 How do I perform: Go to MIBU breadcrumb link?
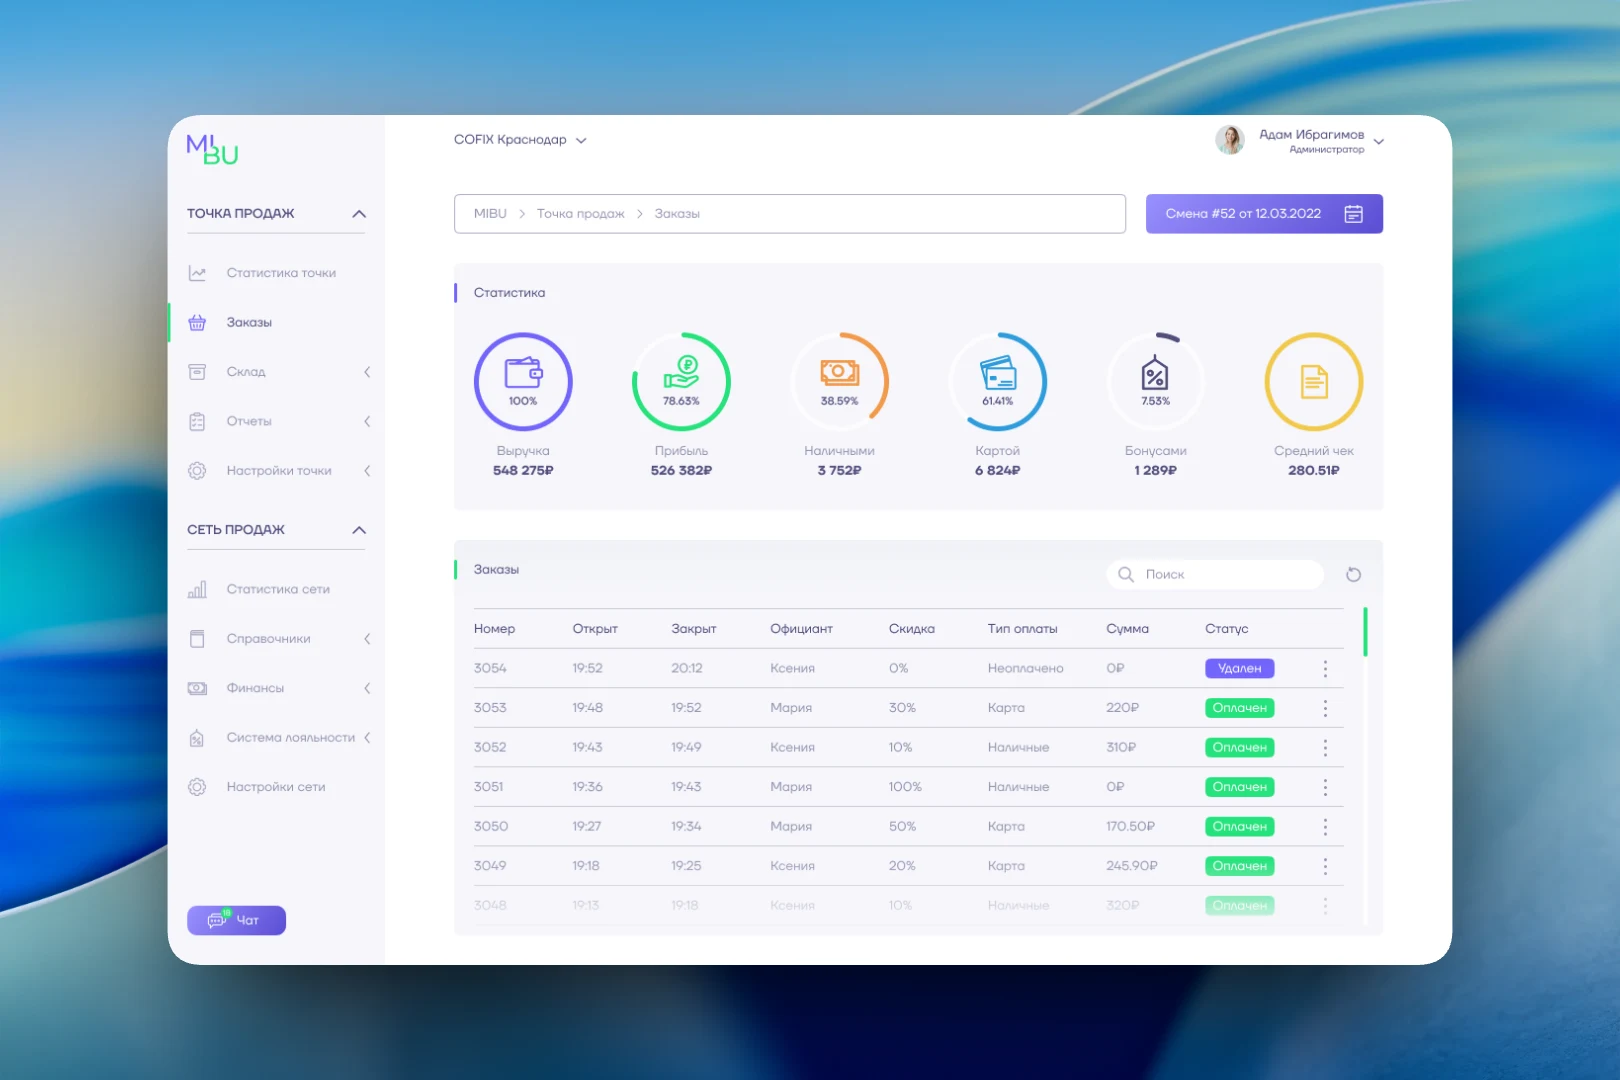(x=490, y=214)
